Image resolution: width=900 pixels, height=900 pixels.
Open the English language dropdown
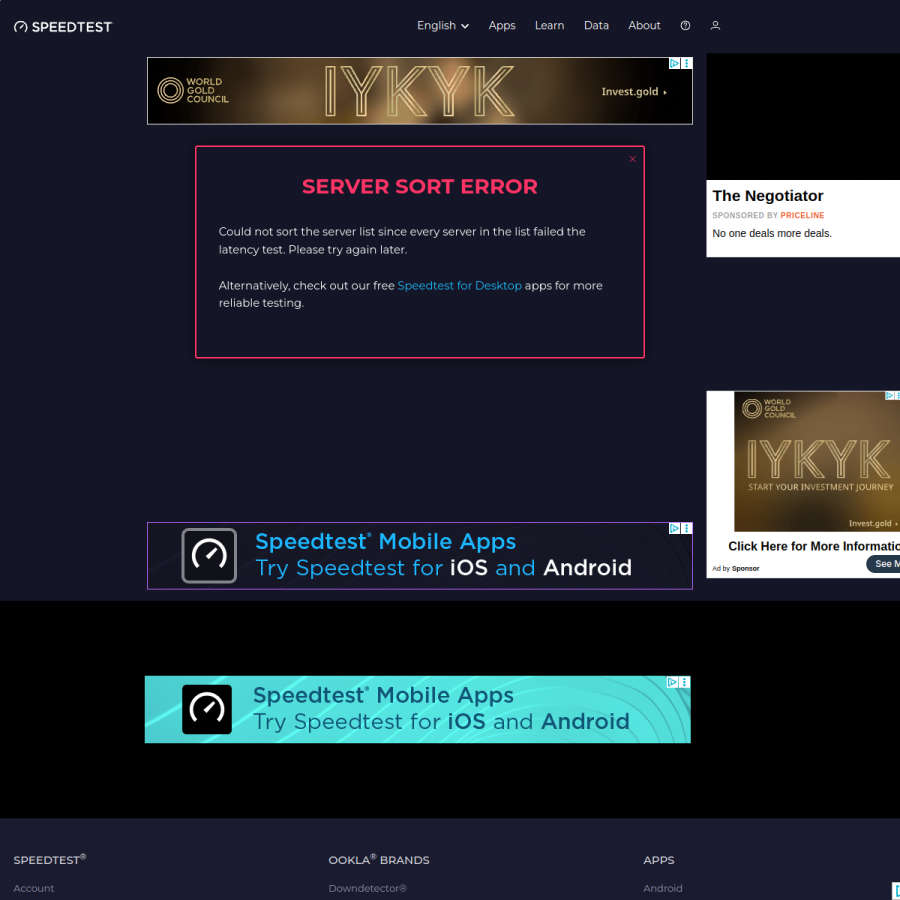pyautogui.click(x=443, y=25)
